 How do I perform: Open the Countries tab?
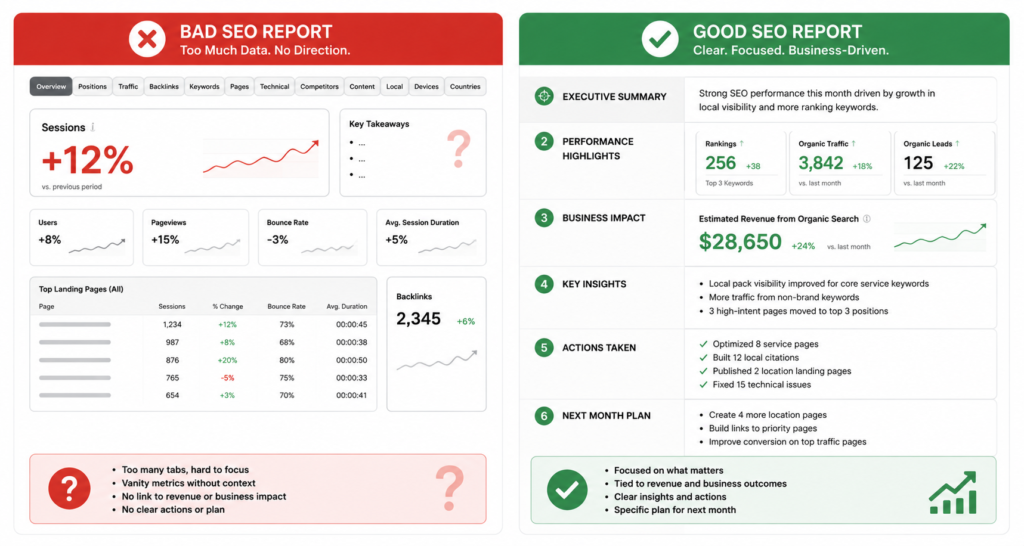pos(465,86)
